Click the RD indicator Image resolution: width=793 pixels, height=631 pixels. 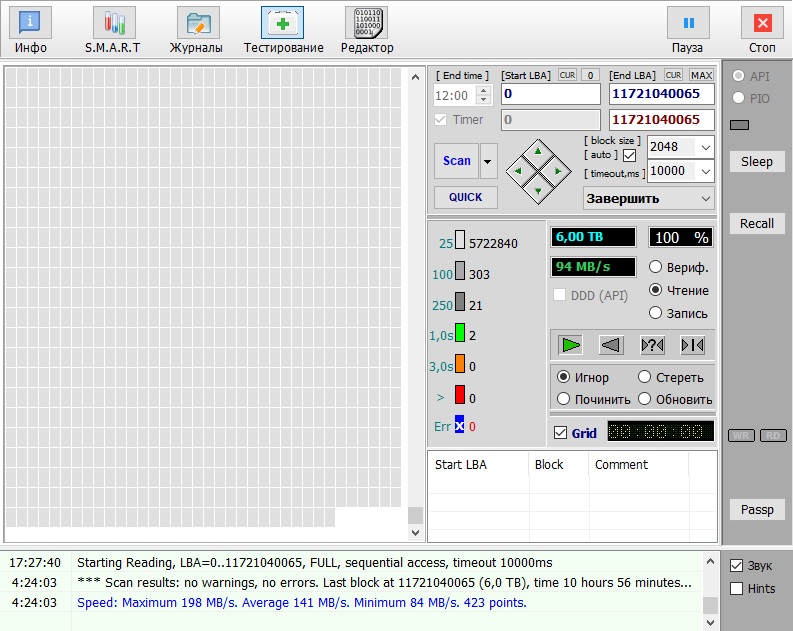click(773, 435)
